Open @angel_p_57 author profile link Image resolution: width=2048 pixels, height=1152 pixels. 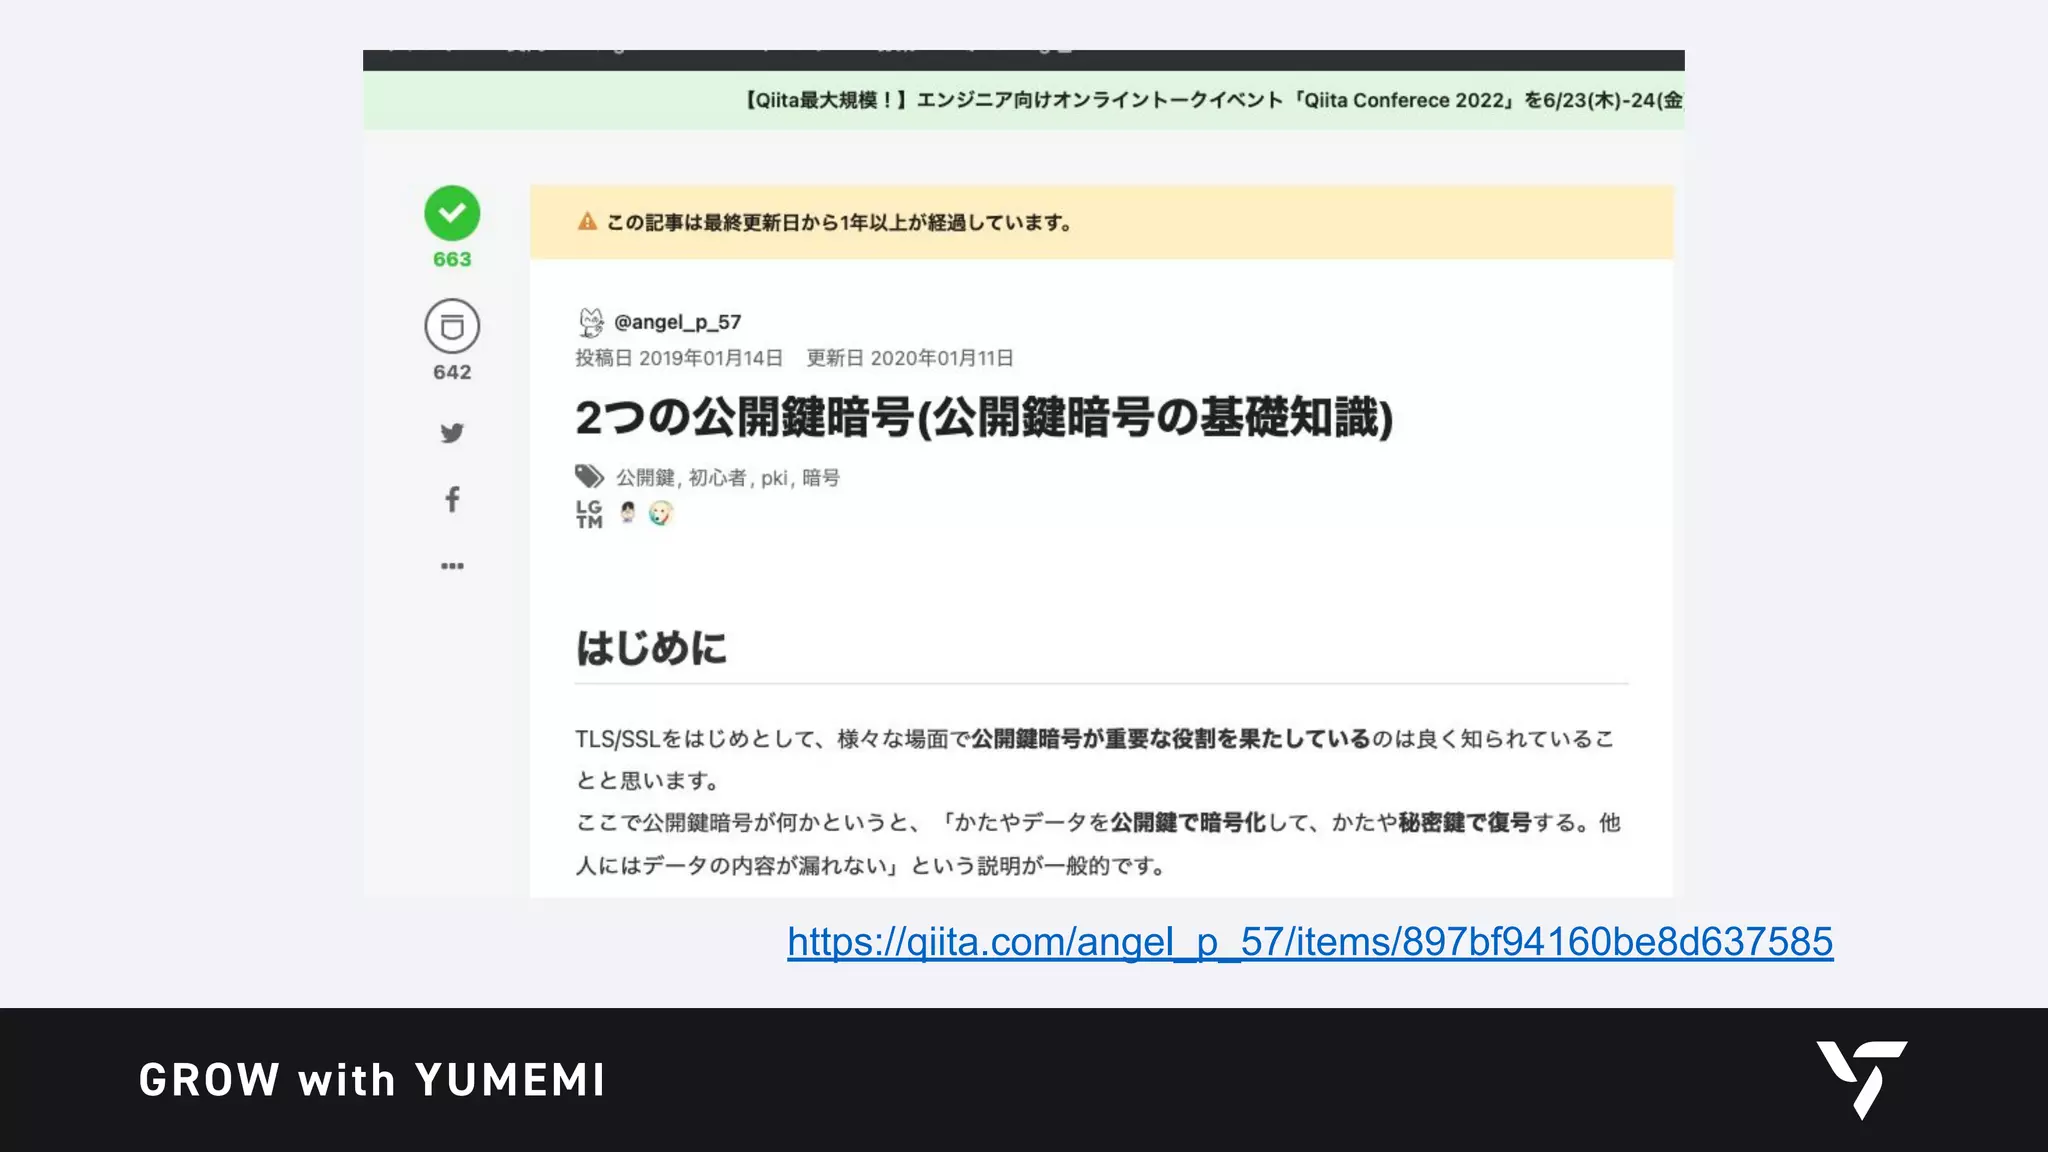[677, 322]
